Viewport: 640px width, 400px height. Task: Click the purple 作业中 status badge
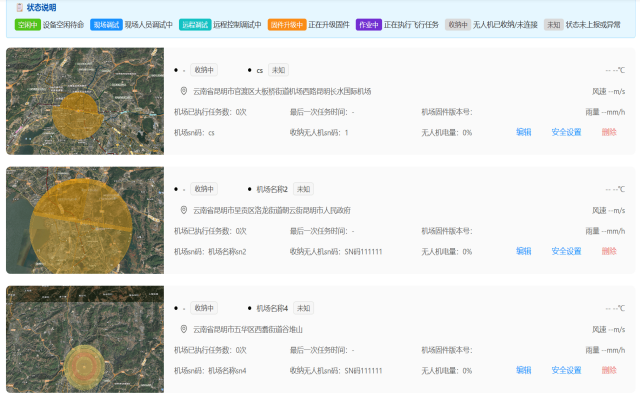pyautogui.click(x=369, y=25)
